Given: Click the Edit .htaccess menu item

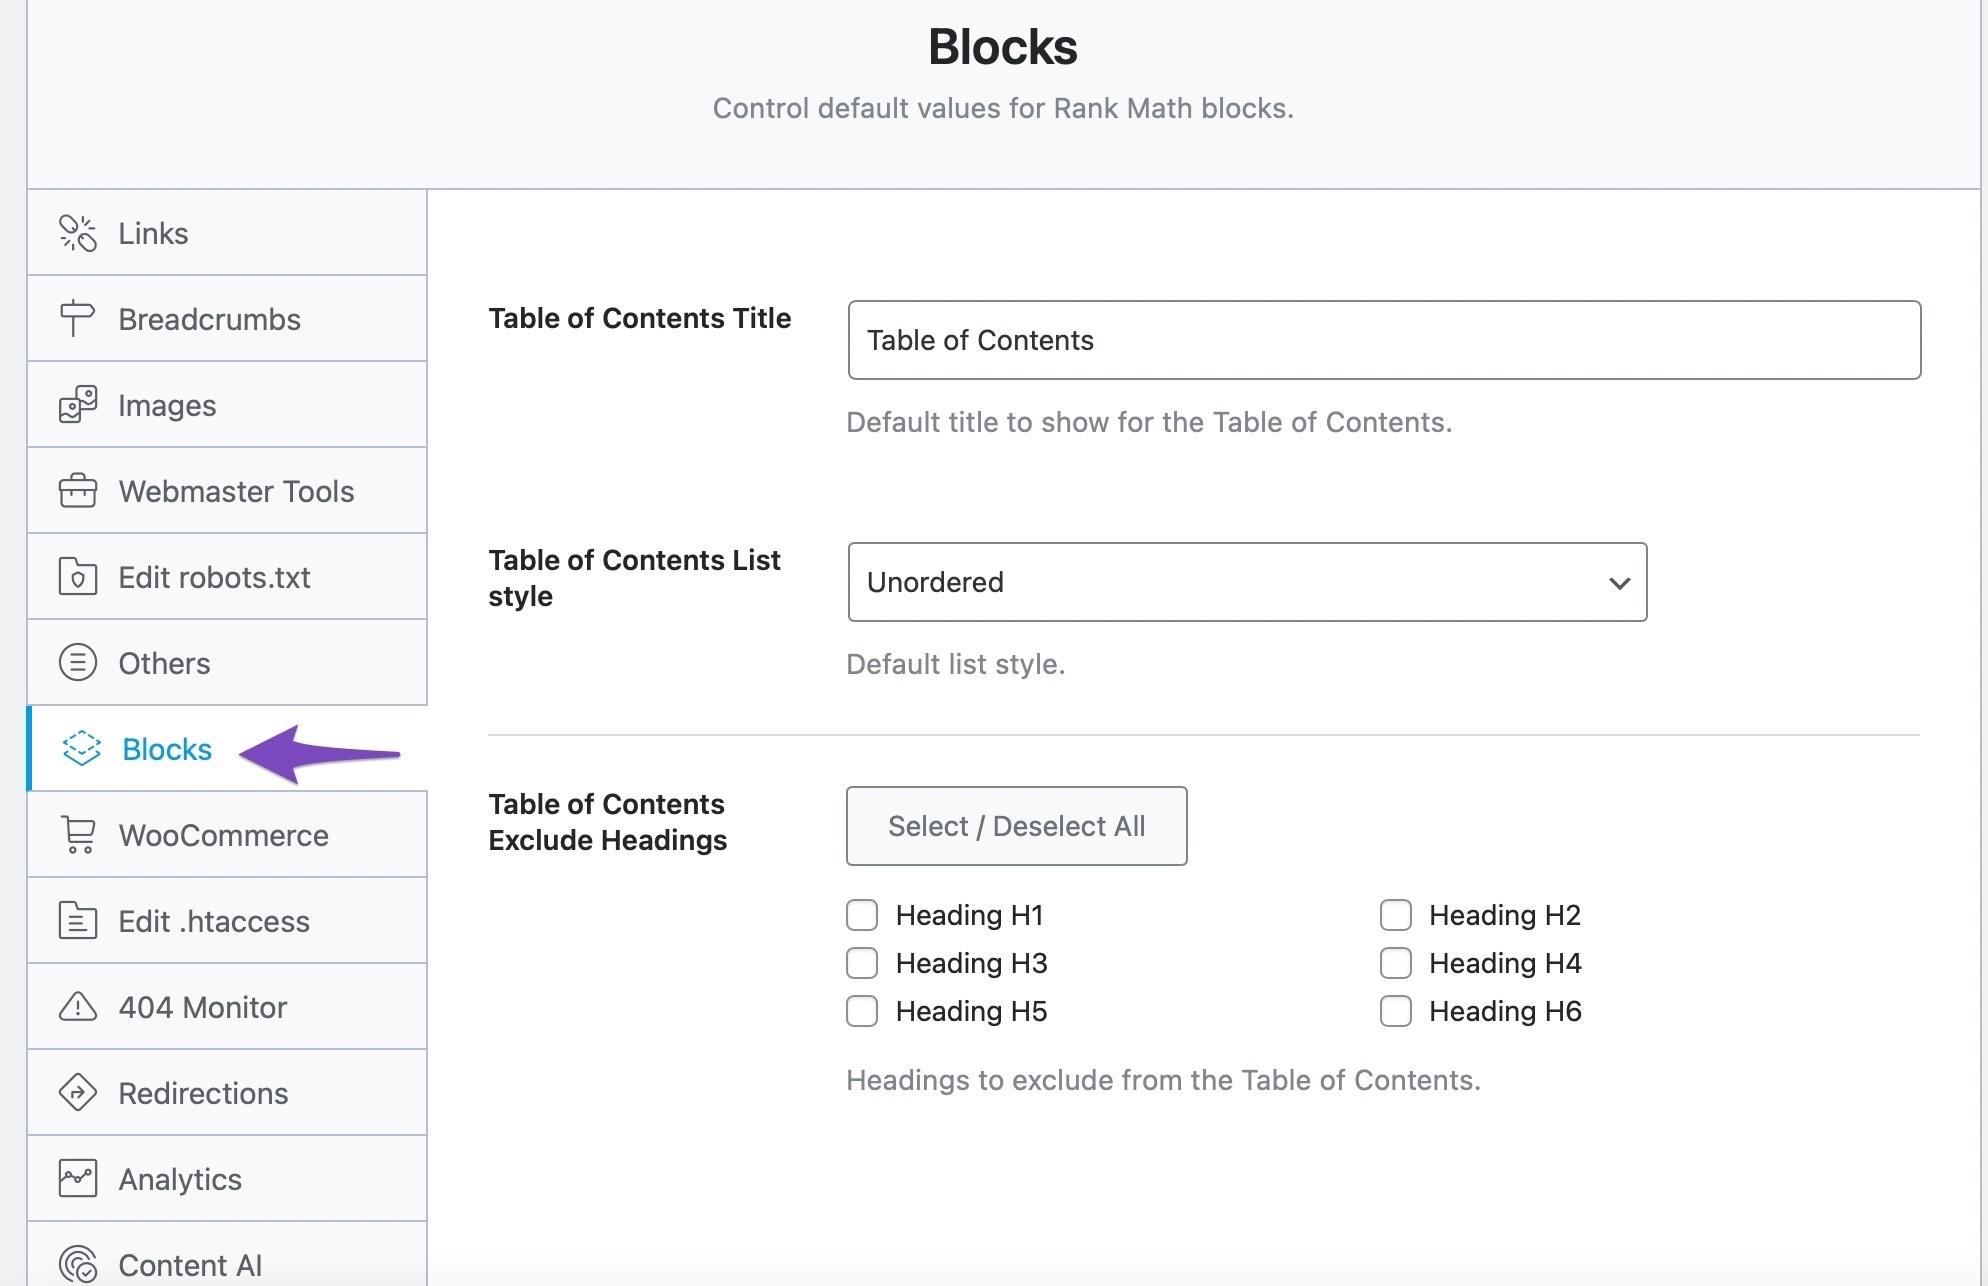Looking at the screenshot, I should coord(214,920).
